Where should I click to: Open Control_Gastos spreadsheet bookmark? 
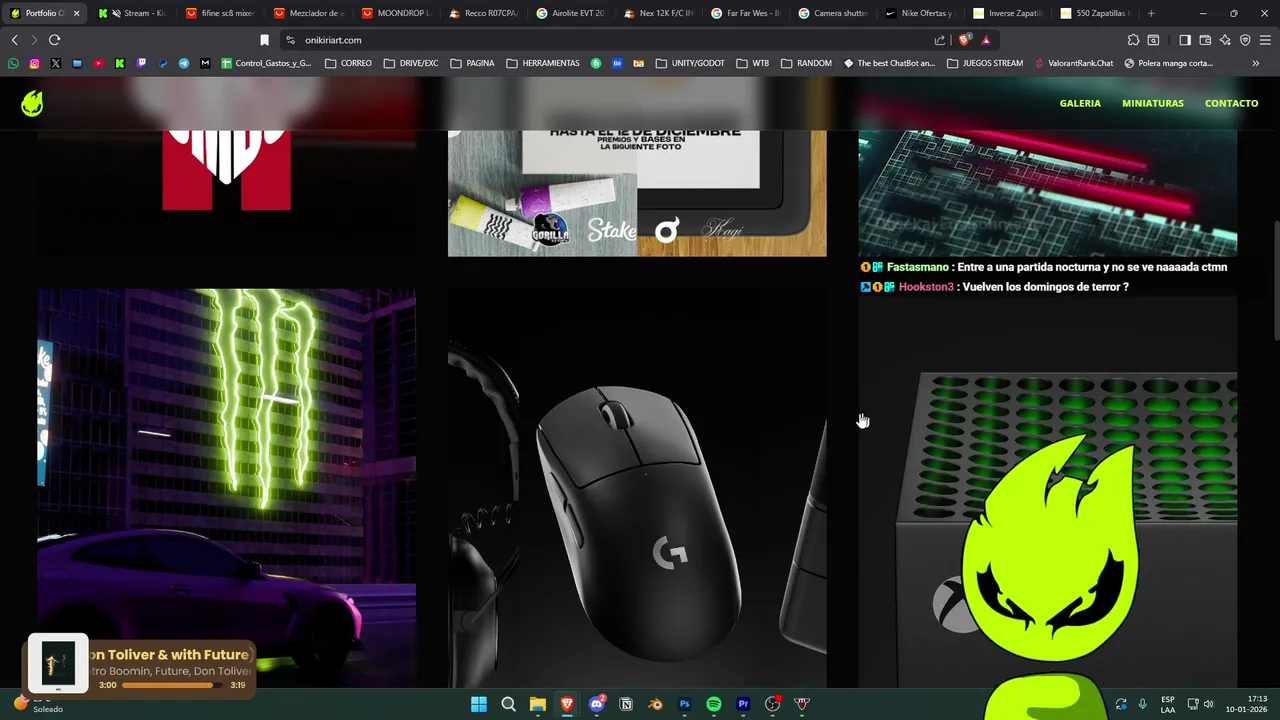[x=266, y=63]
